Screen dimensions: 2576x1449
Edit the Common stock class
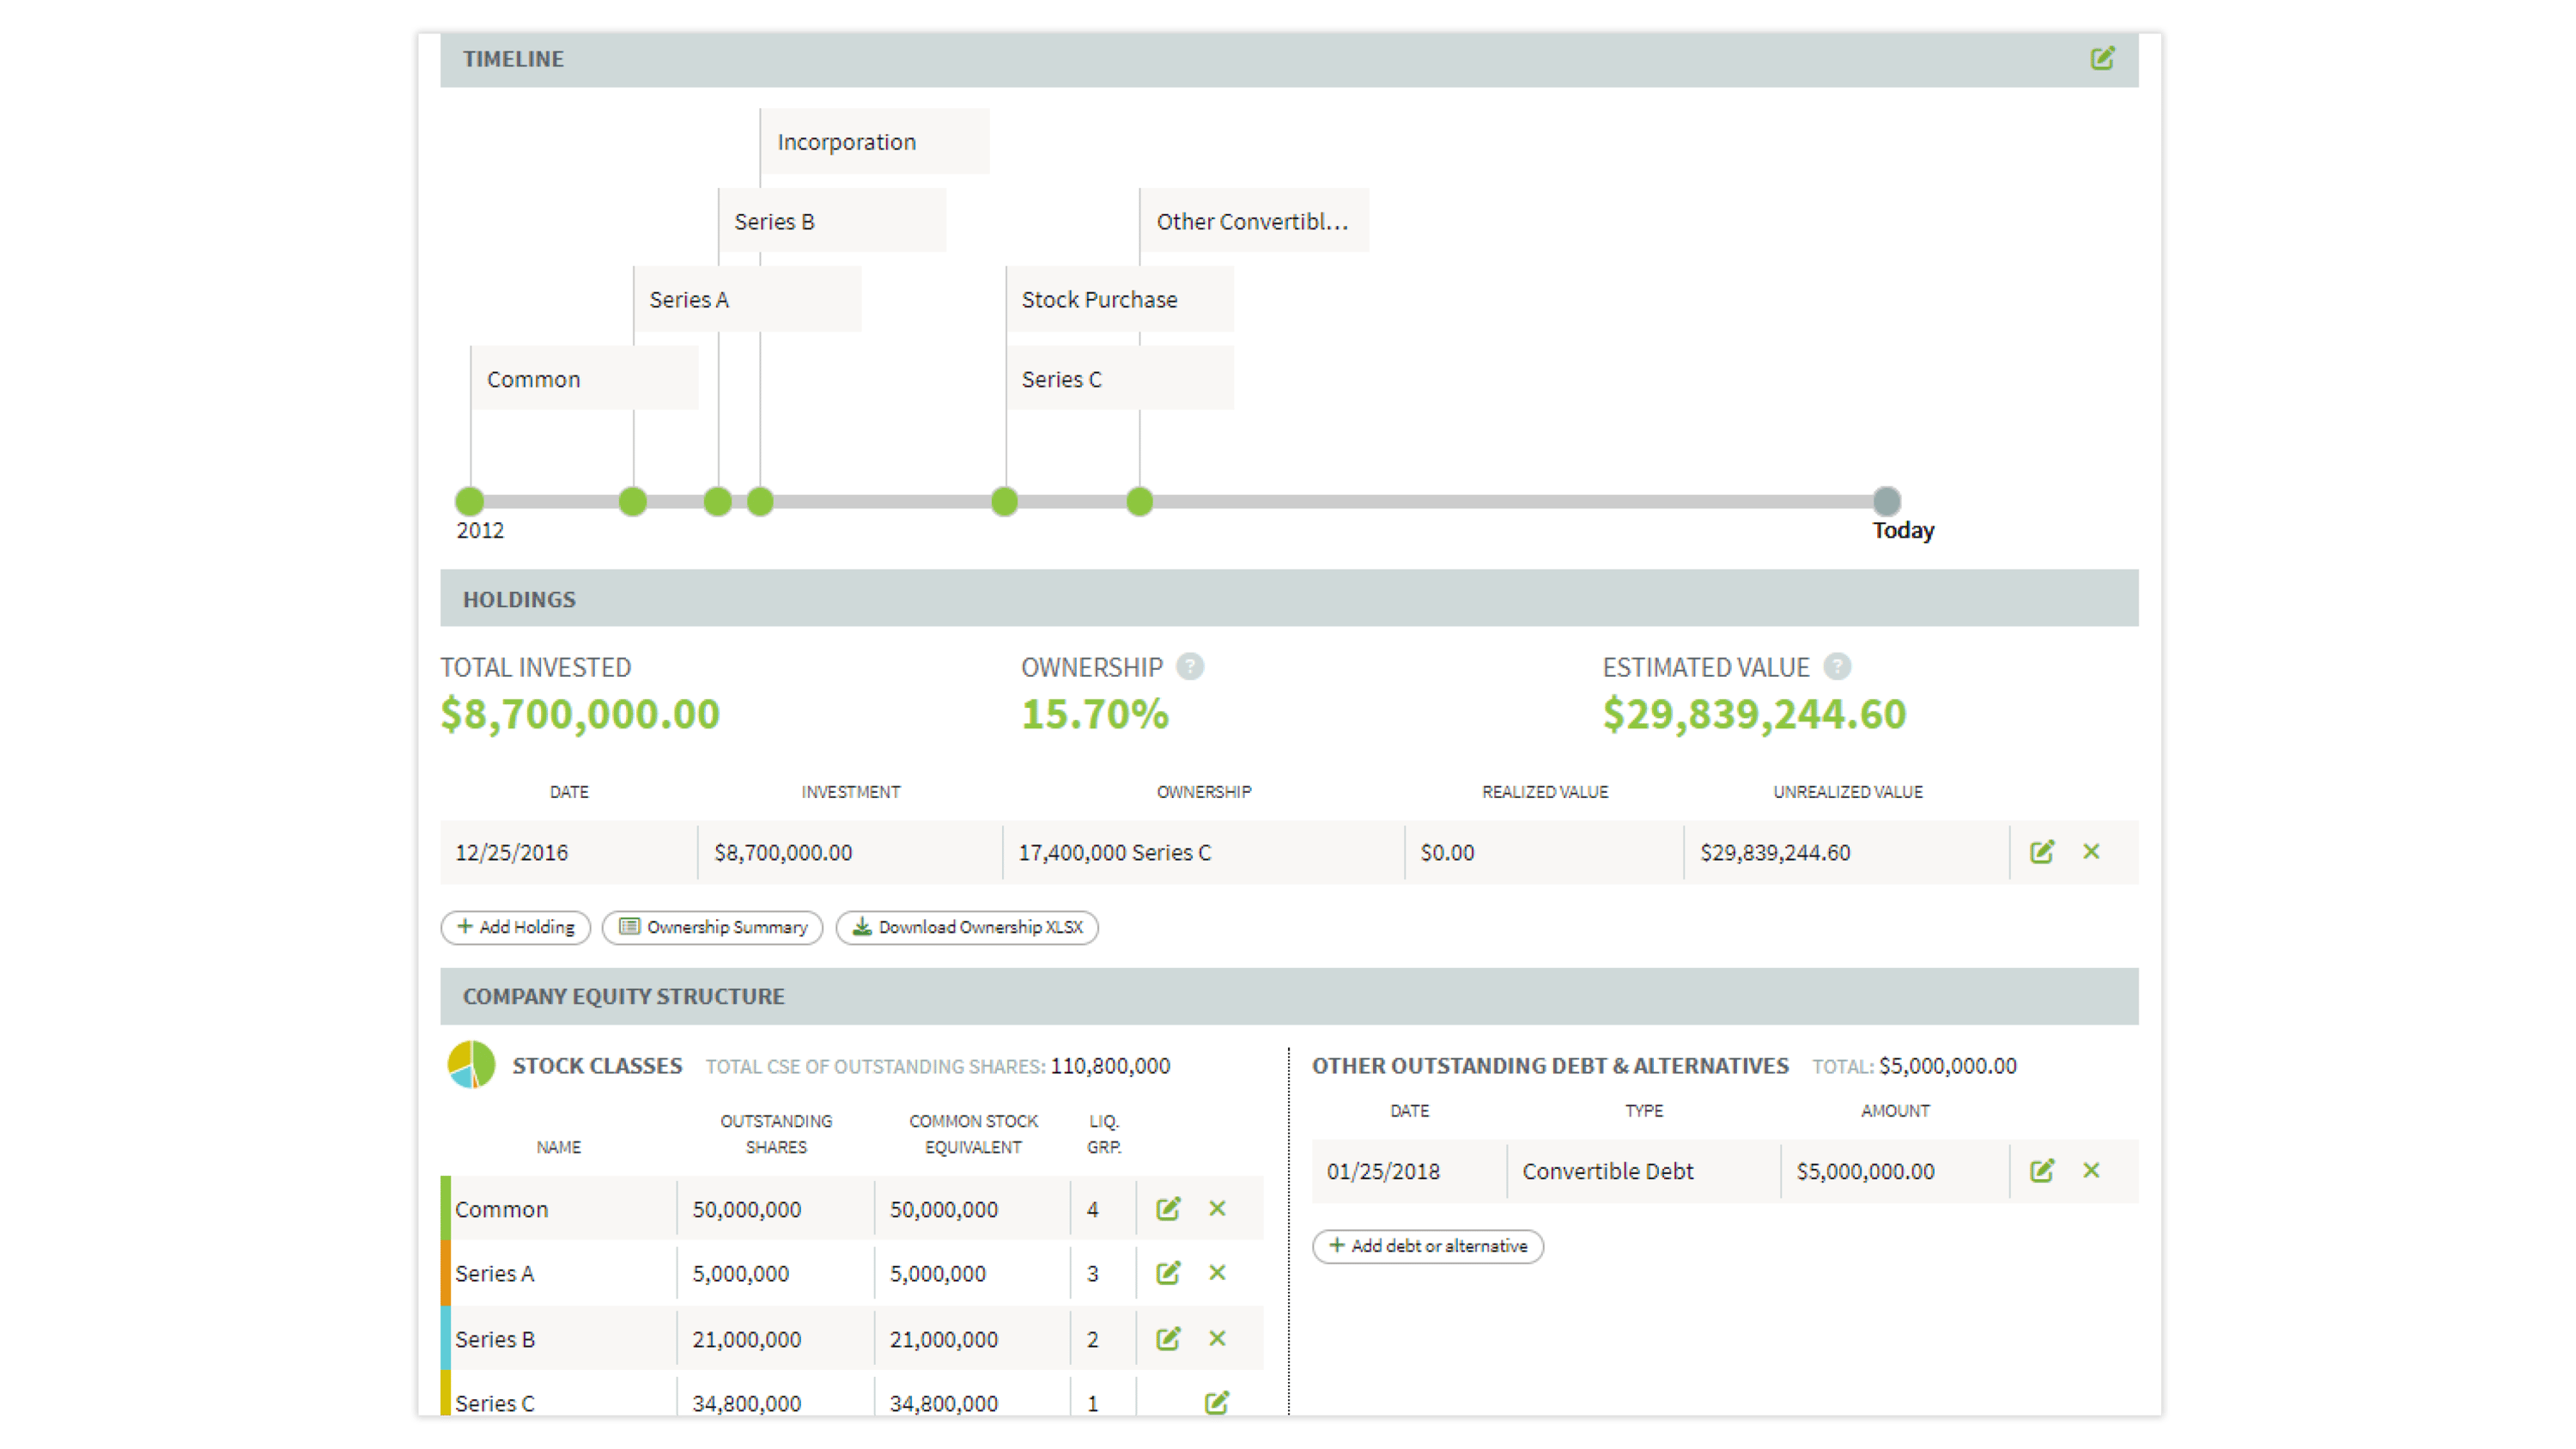coord(1168,1208)
